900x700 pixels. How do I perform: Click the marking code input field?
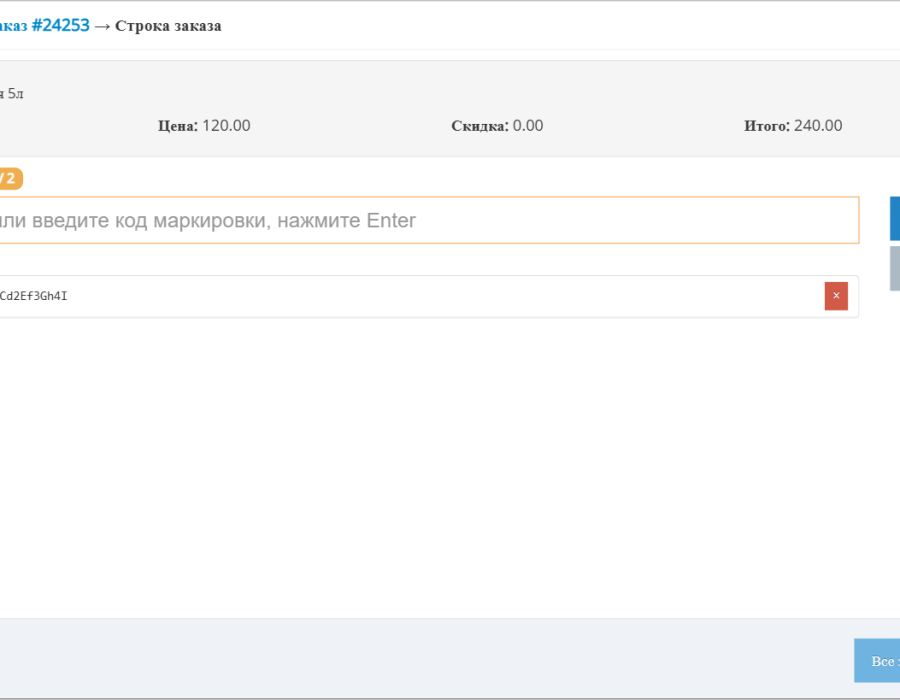[429, 220]
